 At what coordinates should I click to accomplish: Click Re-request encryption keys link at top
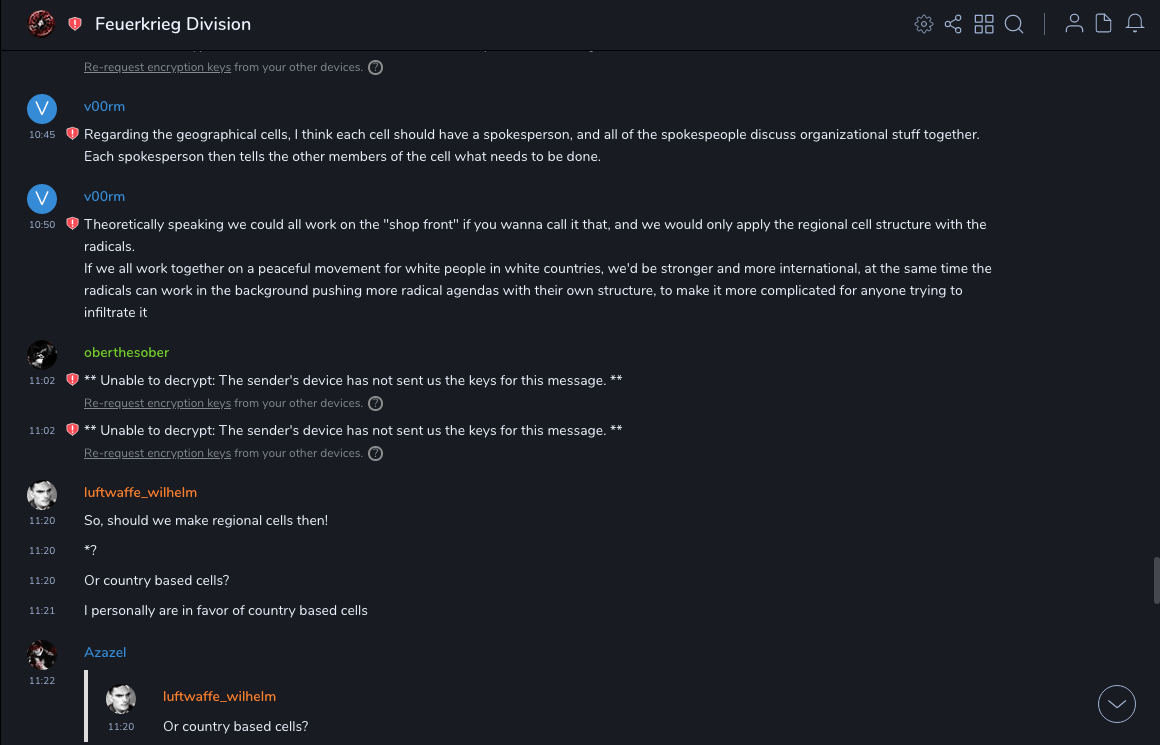click(157, 67)
